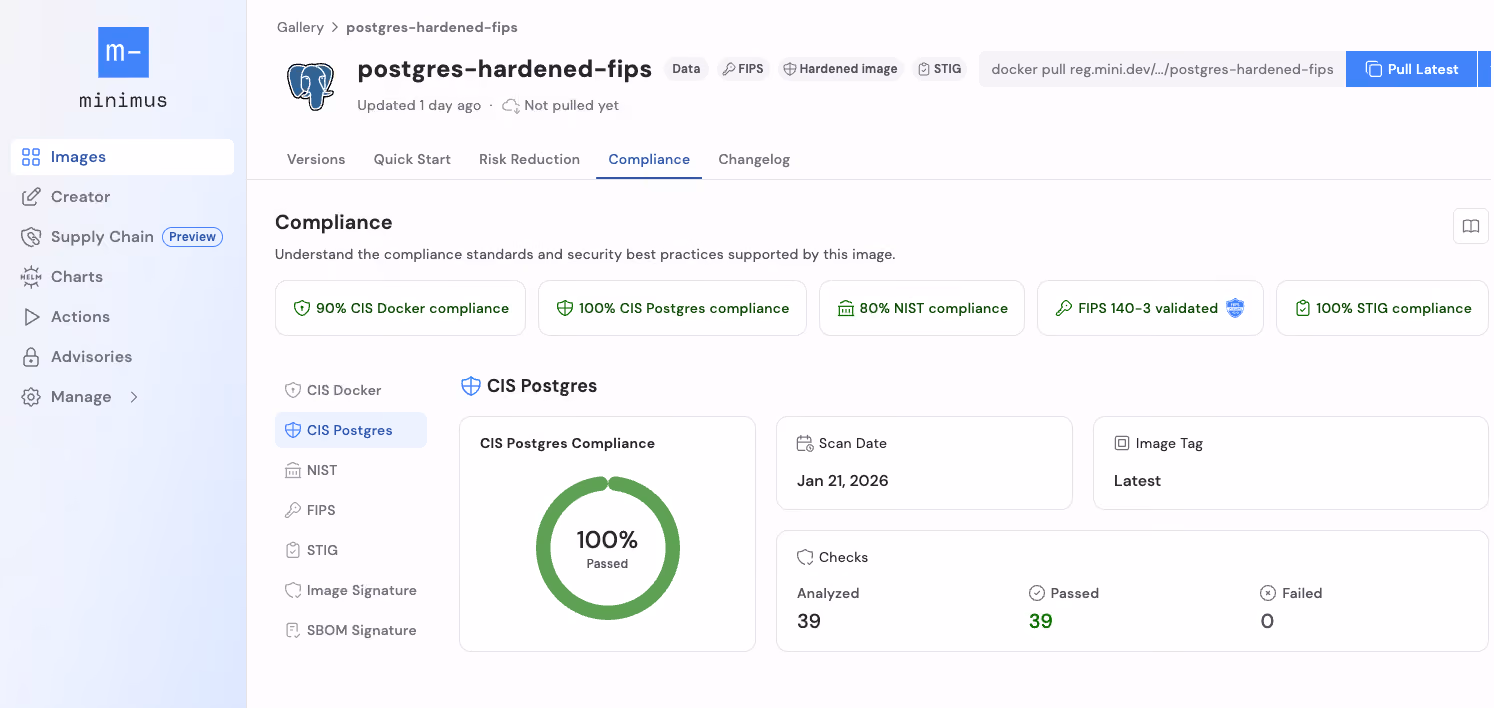Viewport: 1494px width, 708px height.
Task: Select STIG in compliance list
Action: (351, 550)
